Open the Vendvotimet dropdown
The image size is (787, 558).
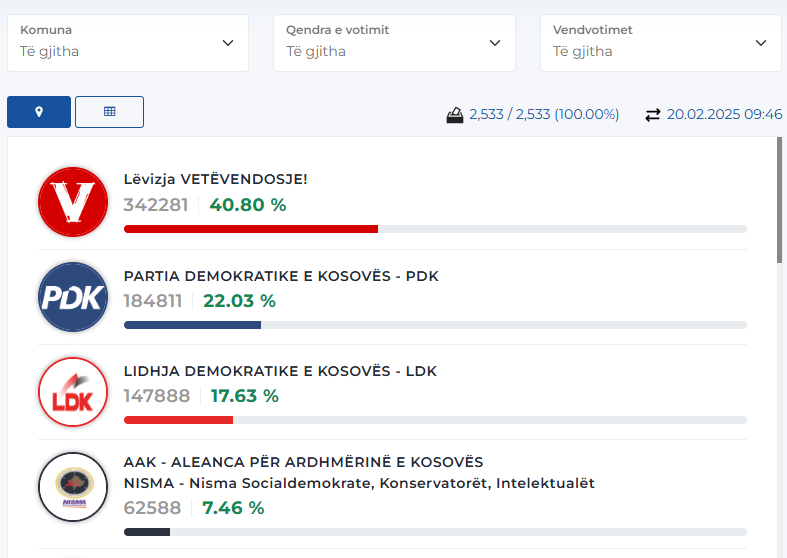coord(660,42)
